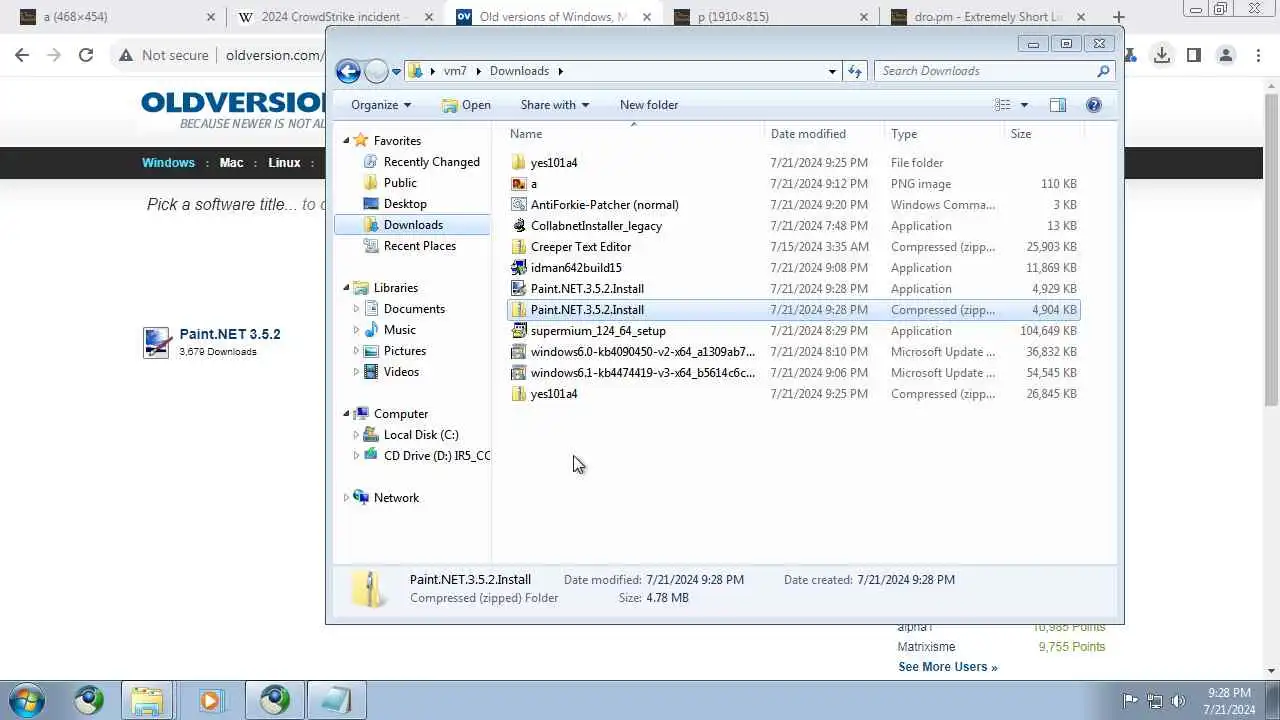Click the change view icon in Explorer toolbar

pos(1003,105)
